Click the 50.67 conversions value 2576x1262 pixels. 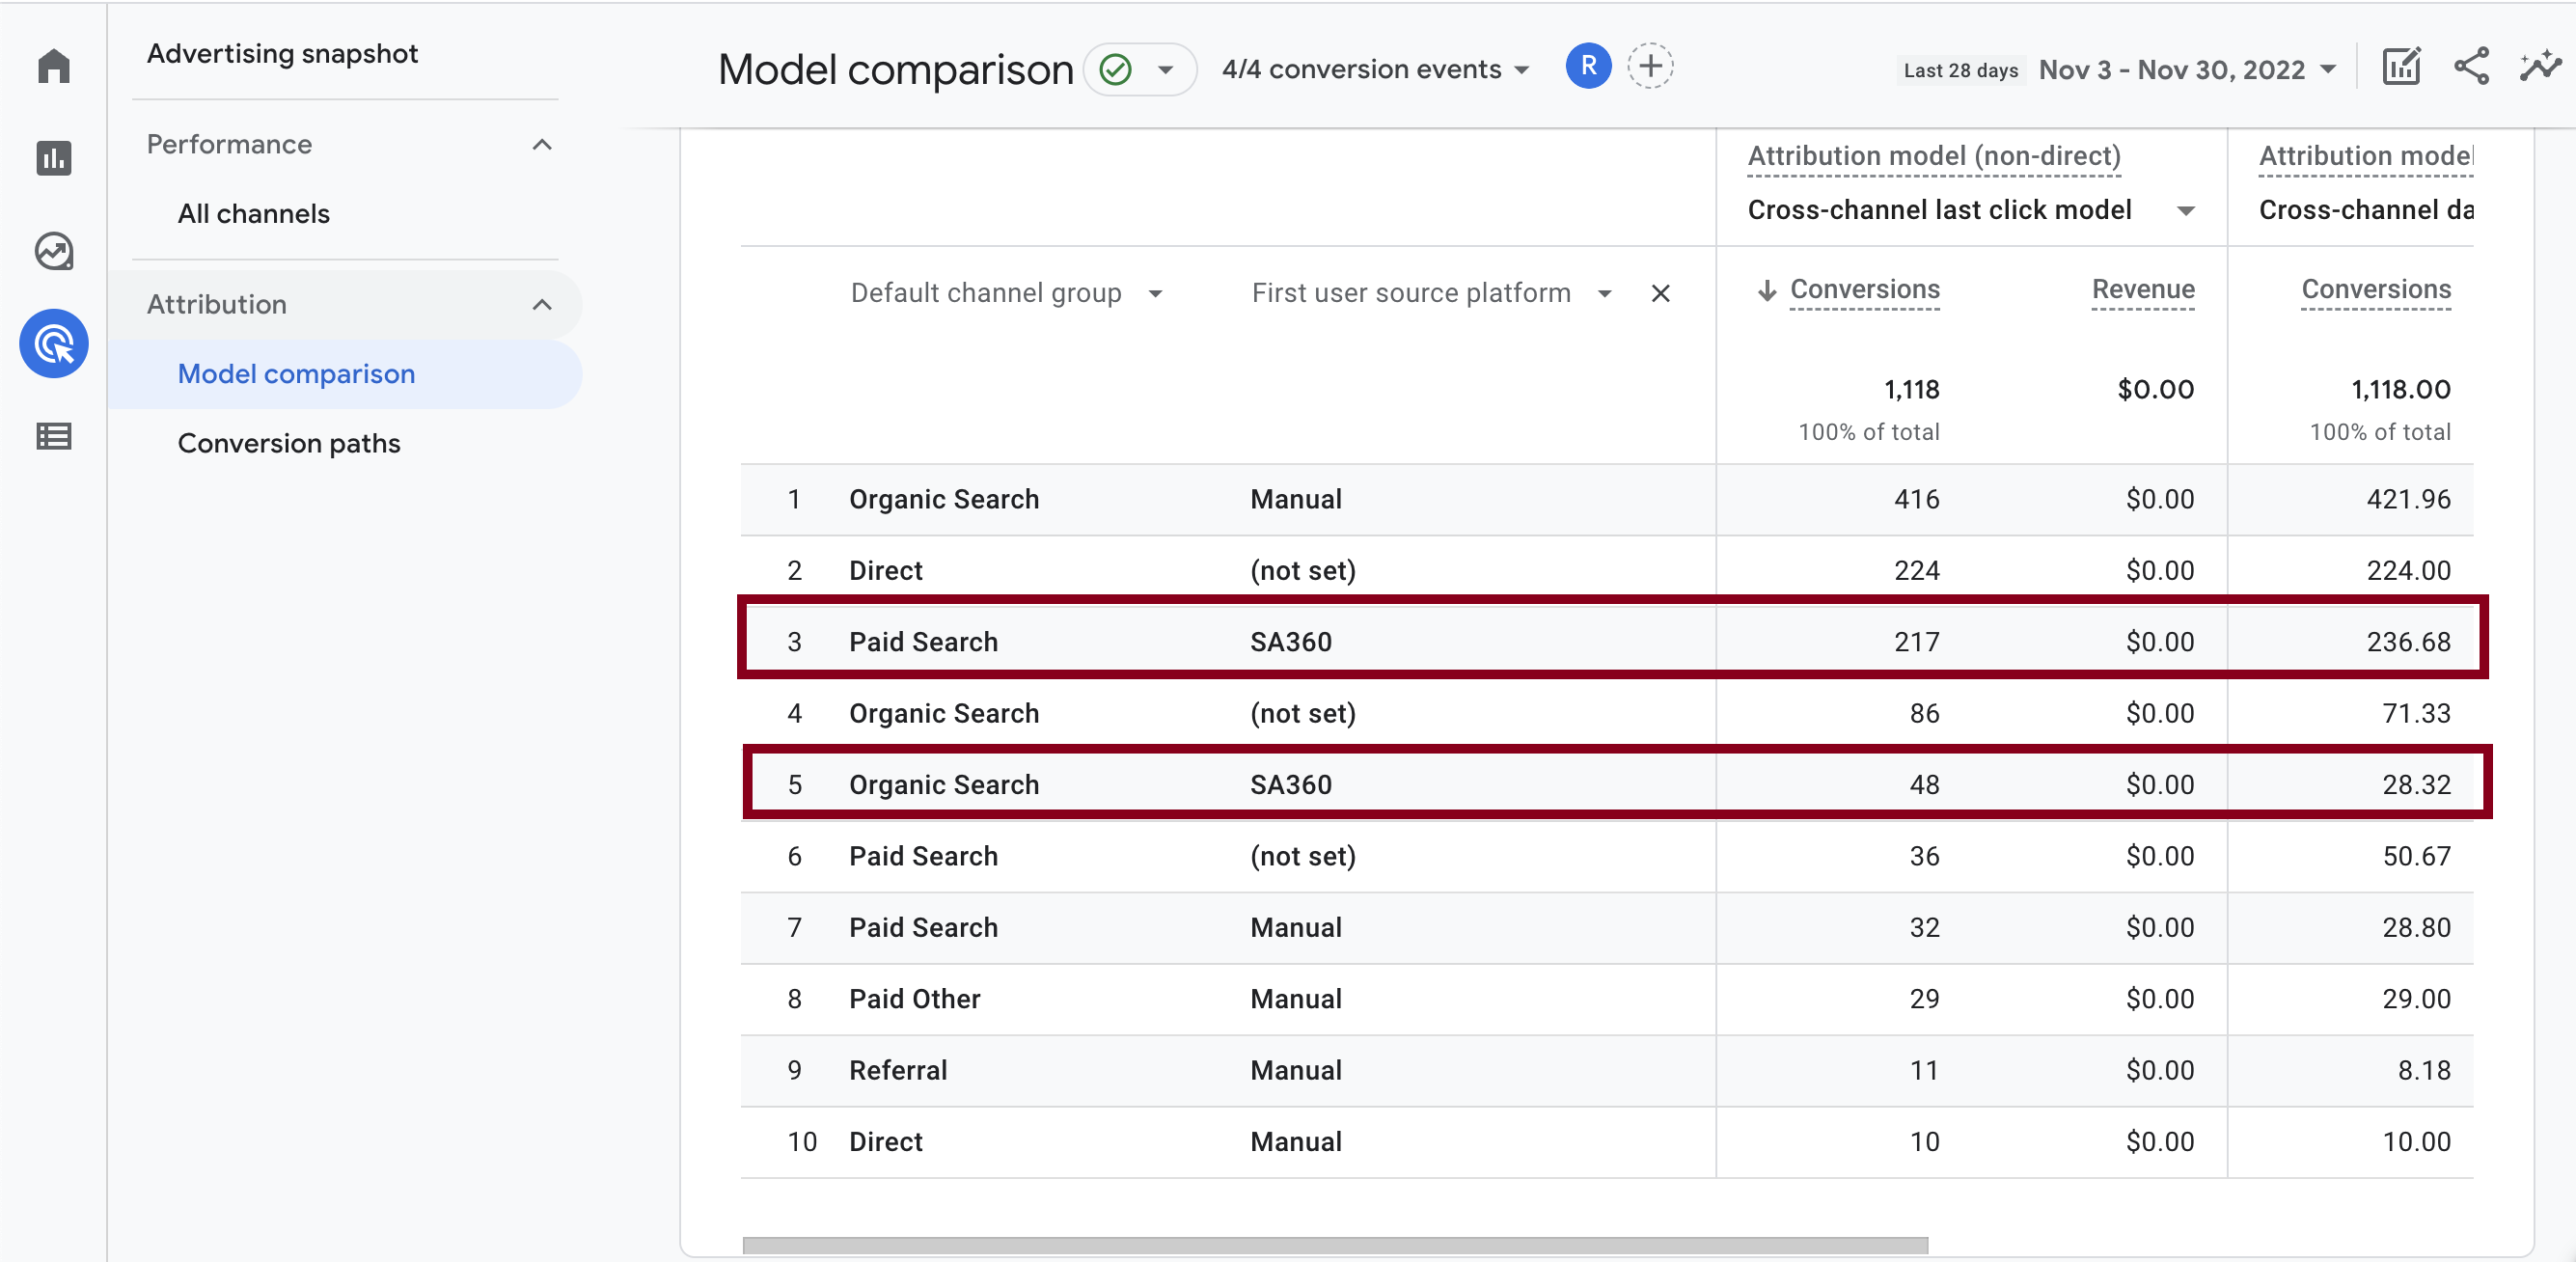click(2416, 857)
